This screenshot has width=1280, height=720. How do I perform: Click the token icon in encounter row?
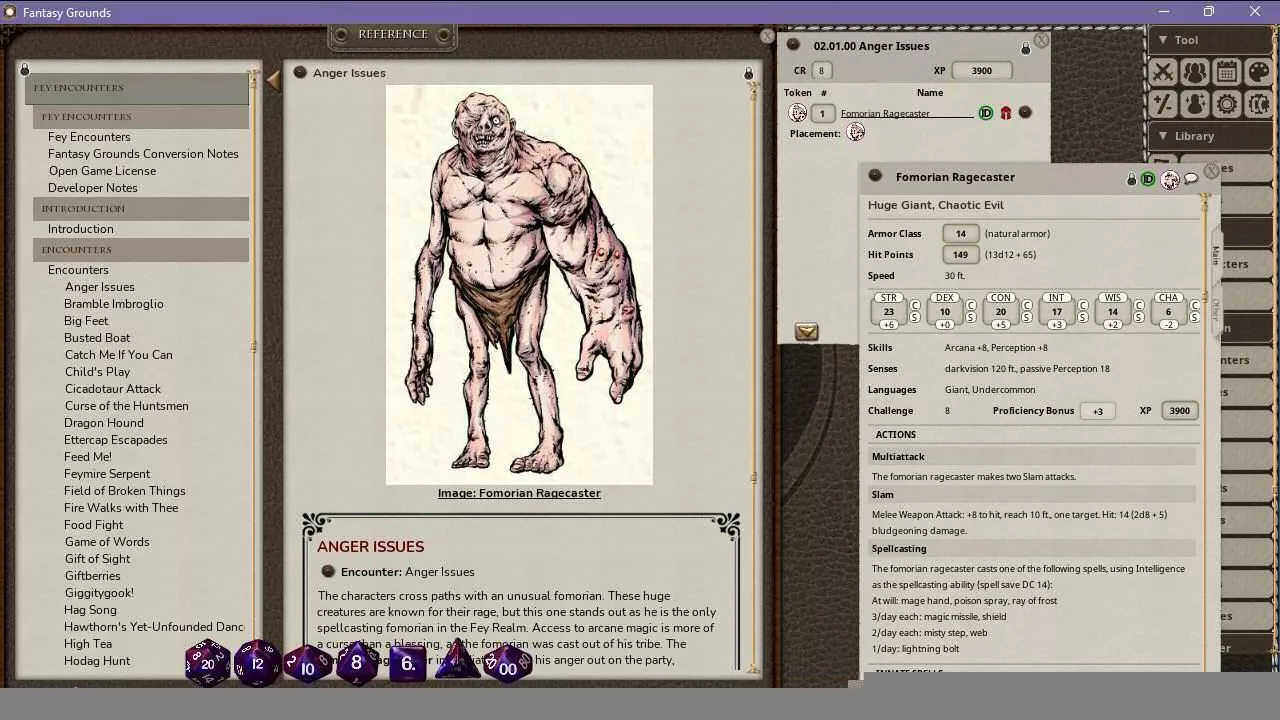pyautogui.click(x=798, y=113)
